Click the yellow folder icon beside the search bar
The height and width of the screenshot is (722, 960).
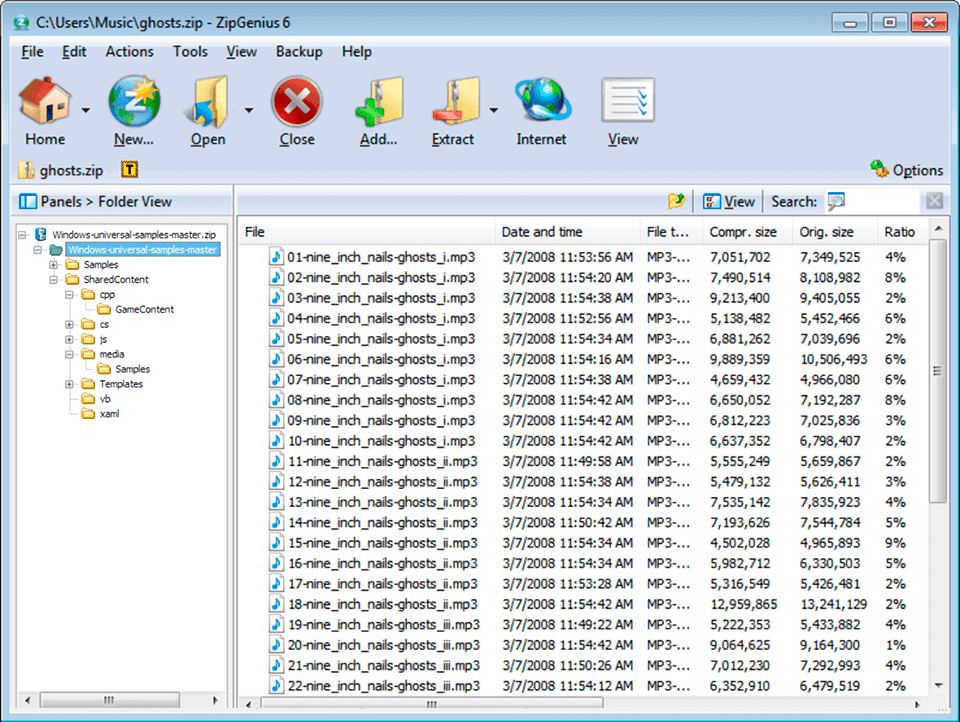(676, 200)
